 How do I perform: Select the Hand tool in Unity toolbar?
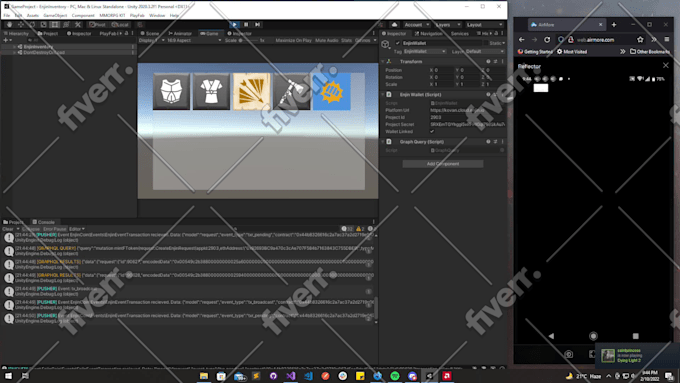(x=10, y=25)
